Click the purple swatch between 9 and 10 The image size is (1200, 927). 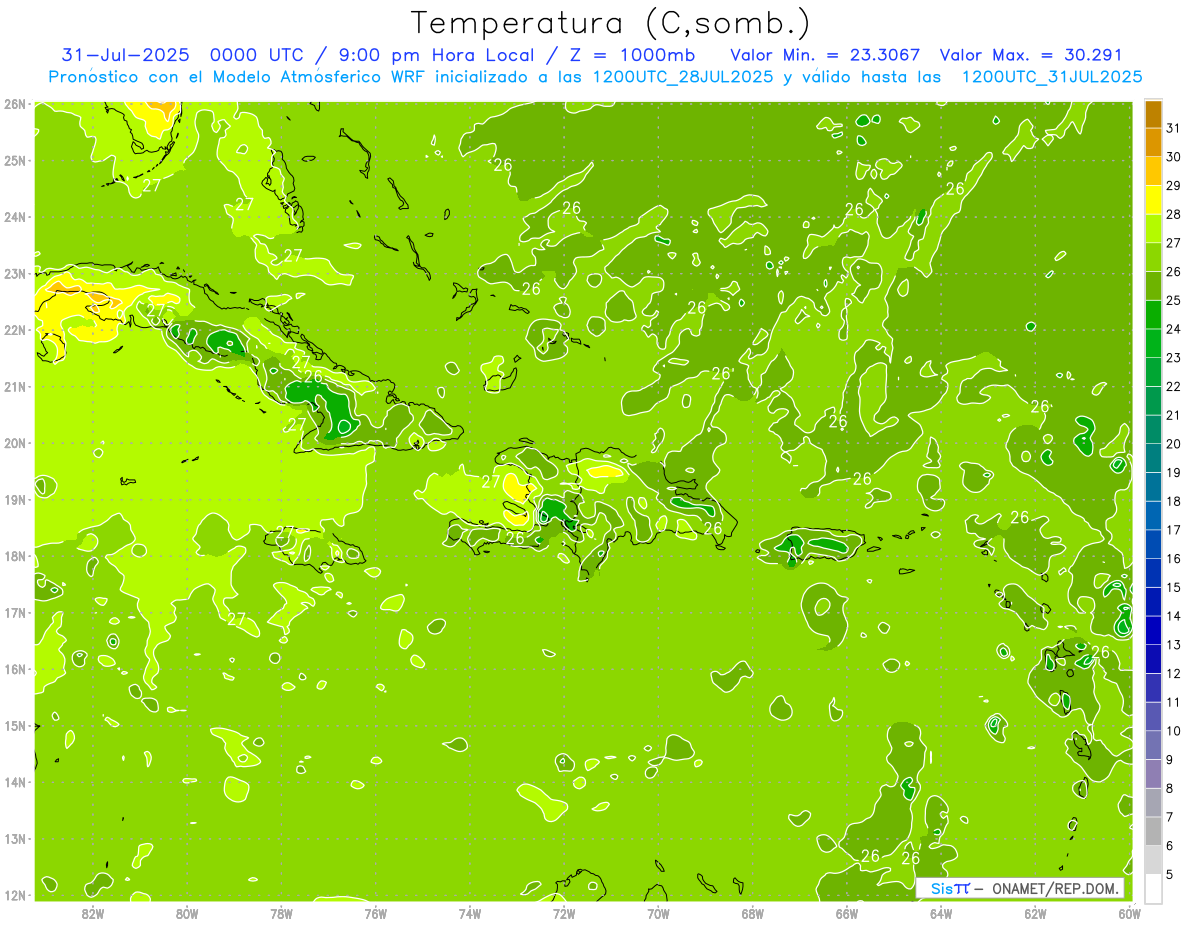click(x=1154, y=745)
